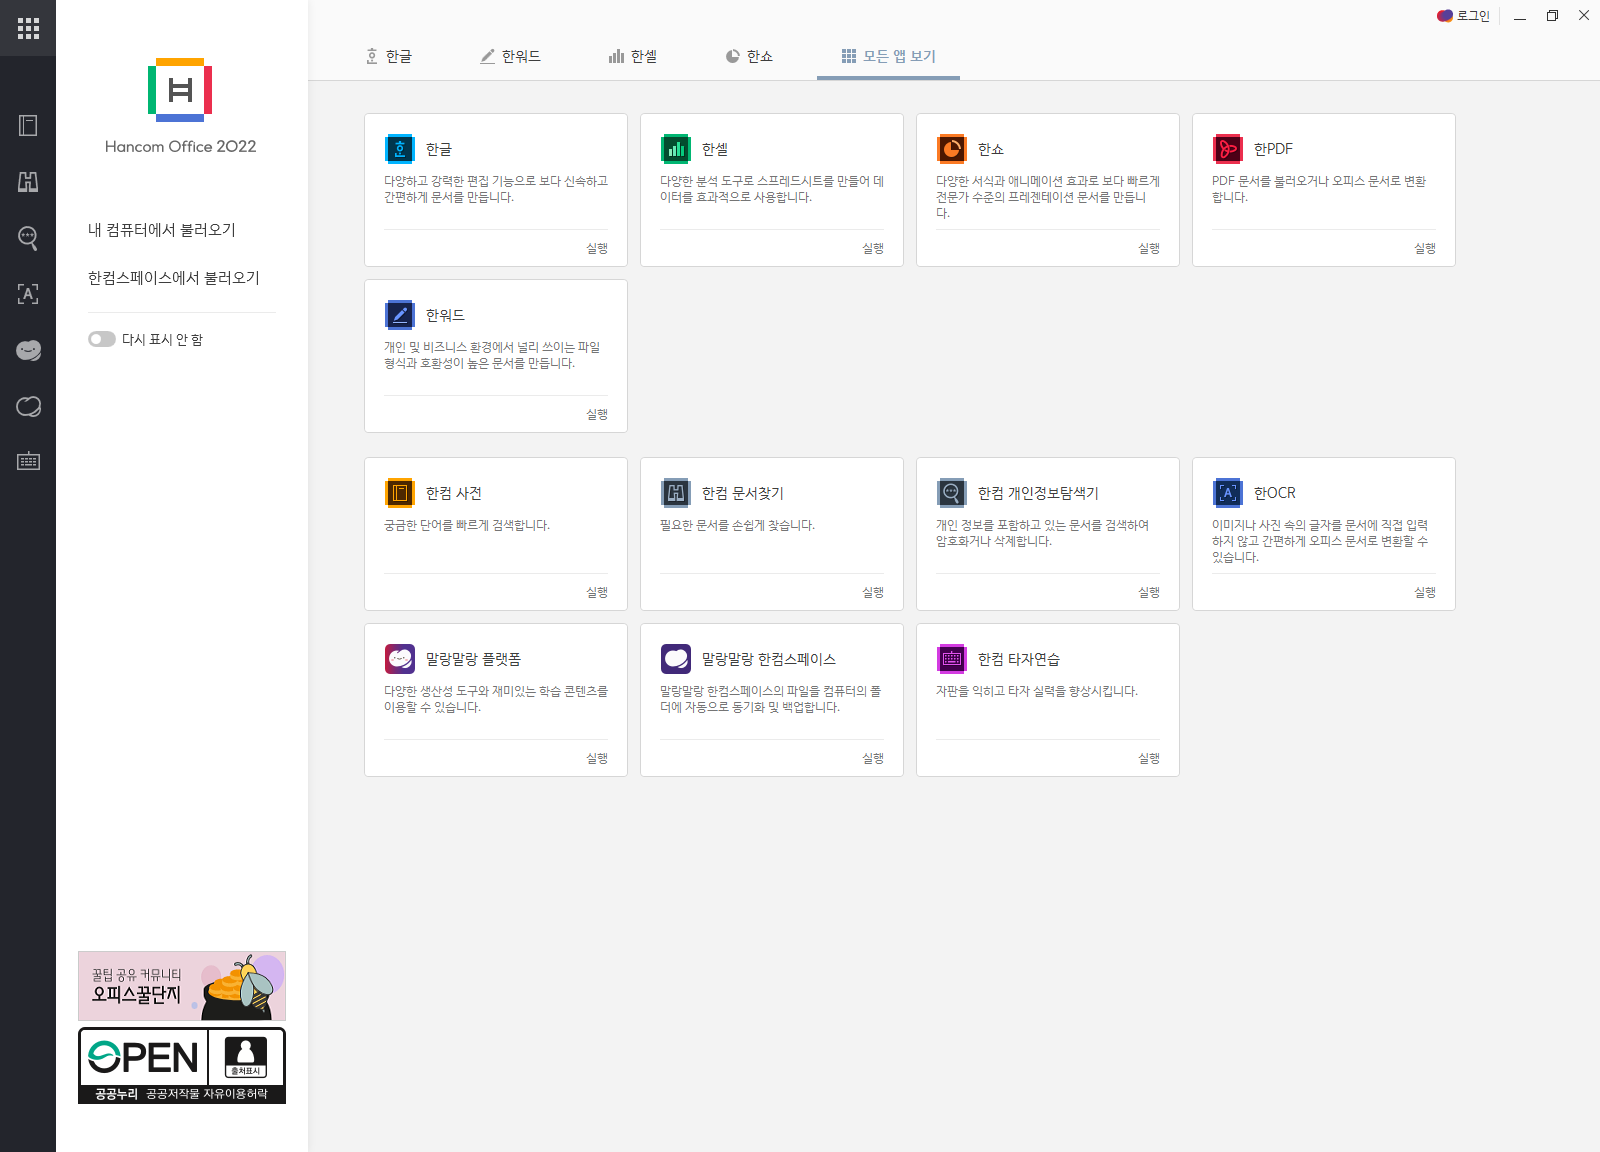Click the 한셀 card icon

[676, 149]
